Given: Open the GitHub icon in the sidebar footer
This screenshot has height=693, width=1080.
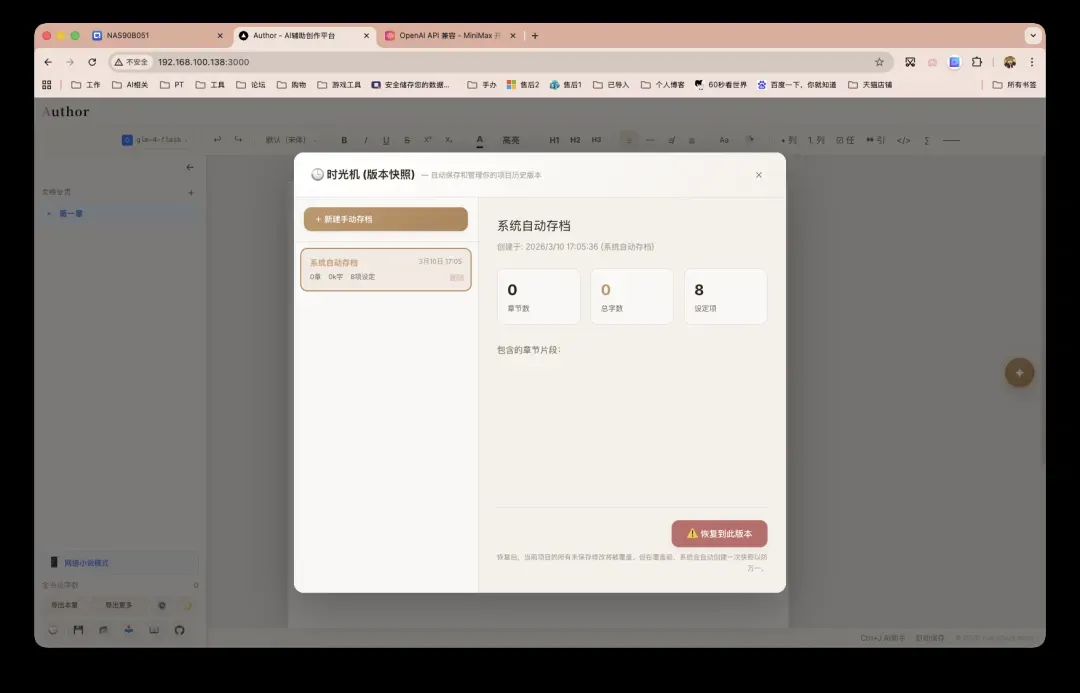Looking at the screenshot, I should (180, 630).
